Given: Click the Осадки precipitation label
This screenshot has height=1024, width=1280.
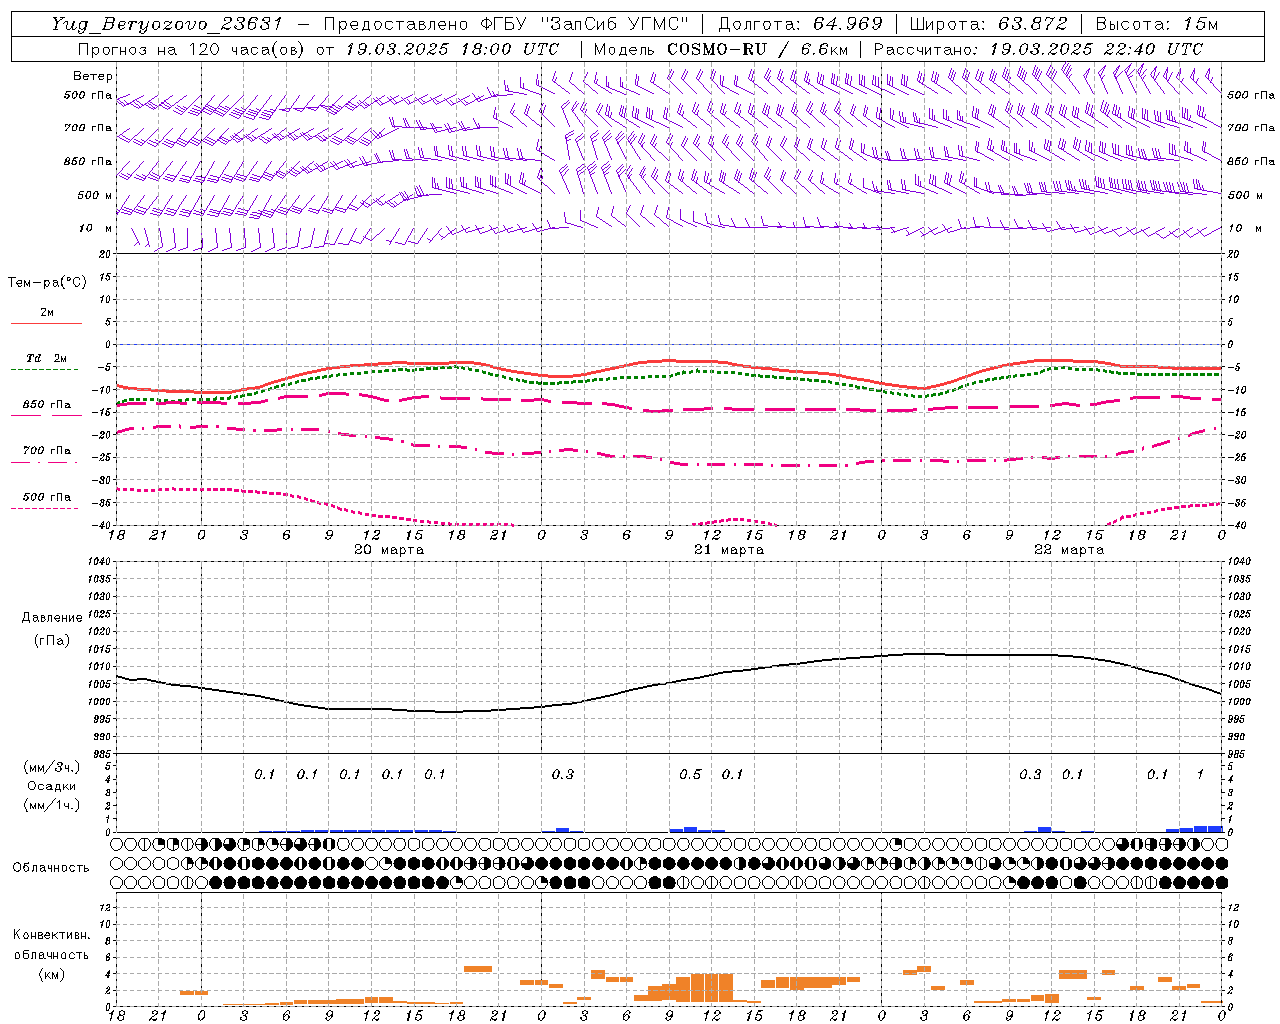Looking at the screenshot, I should 52,786.
